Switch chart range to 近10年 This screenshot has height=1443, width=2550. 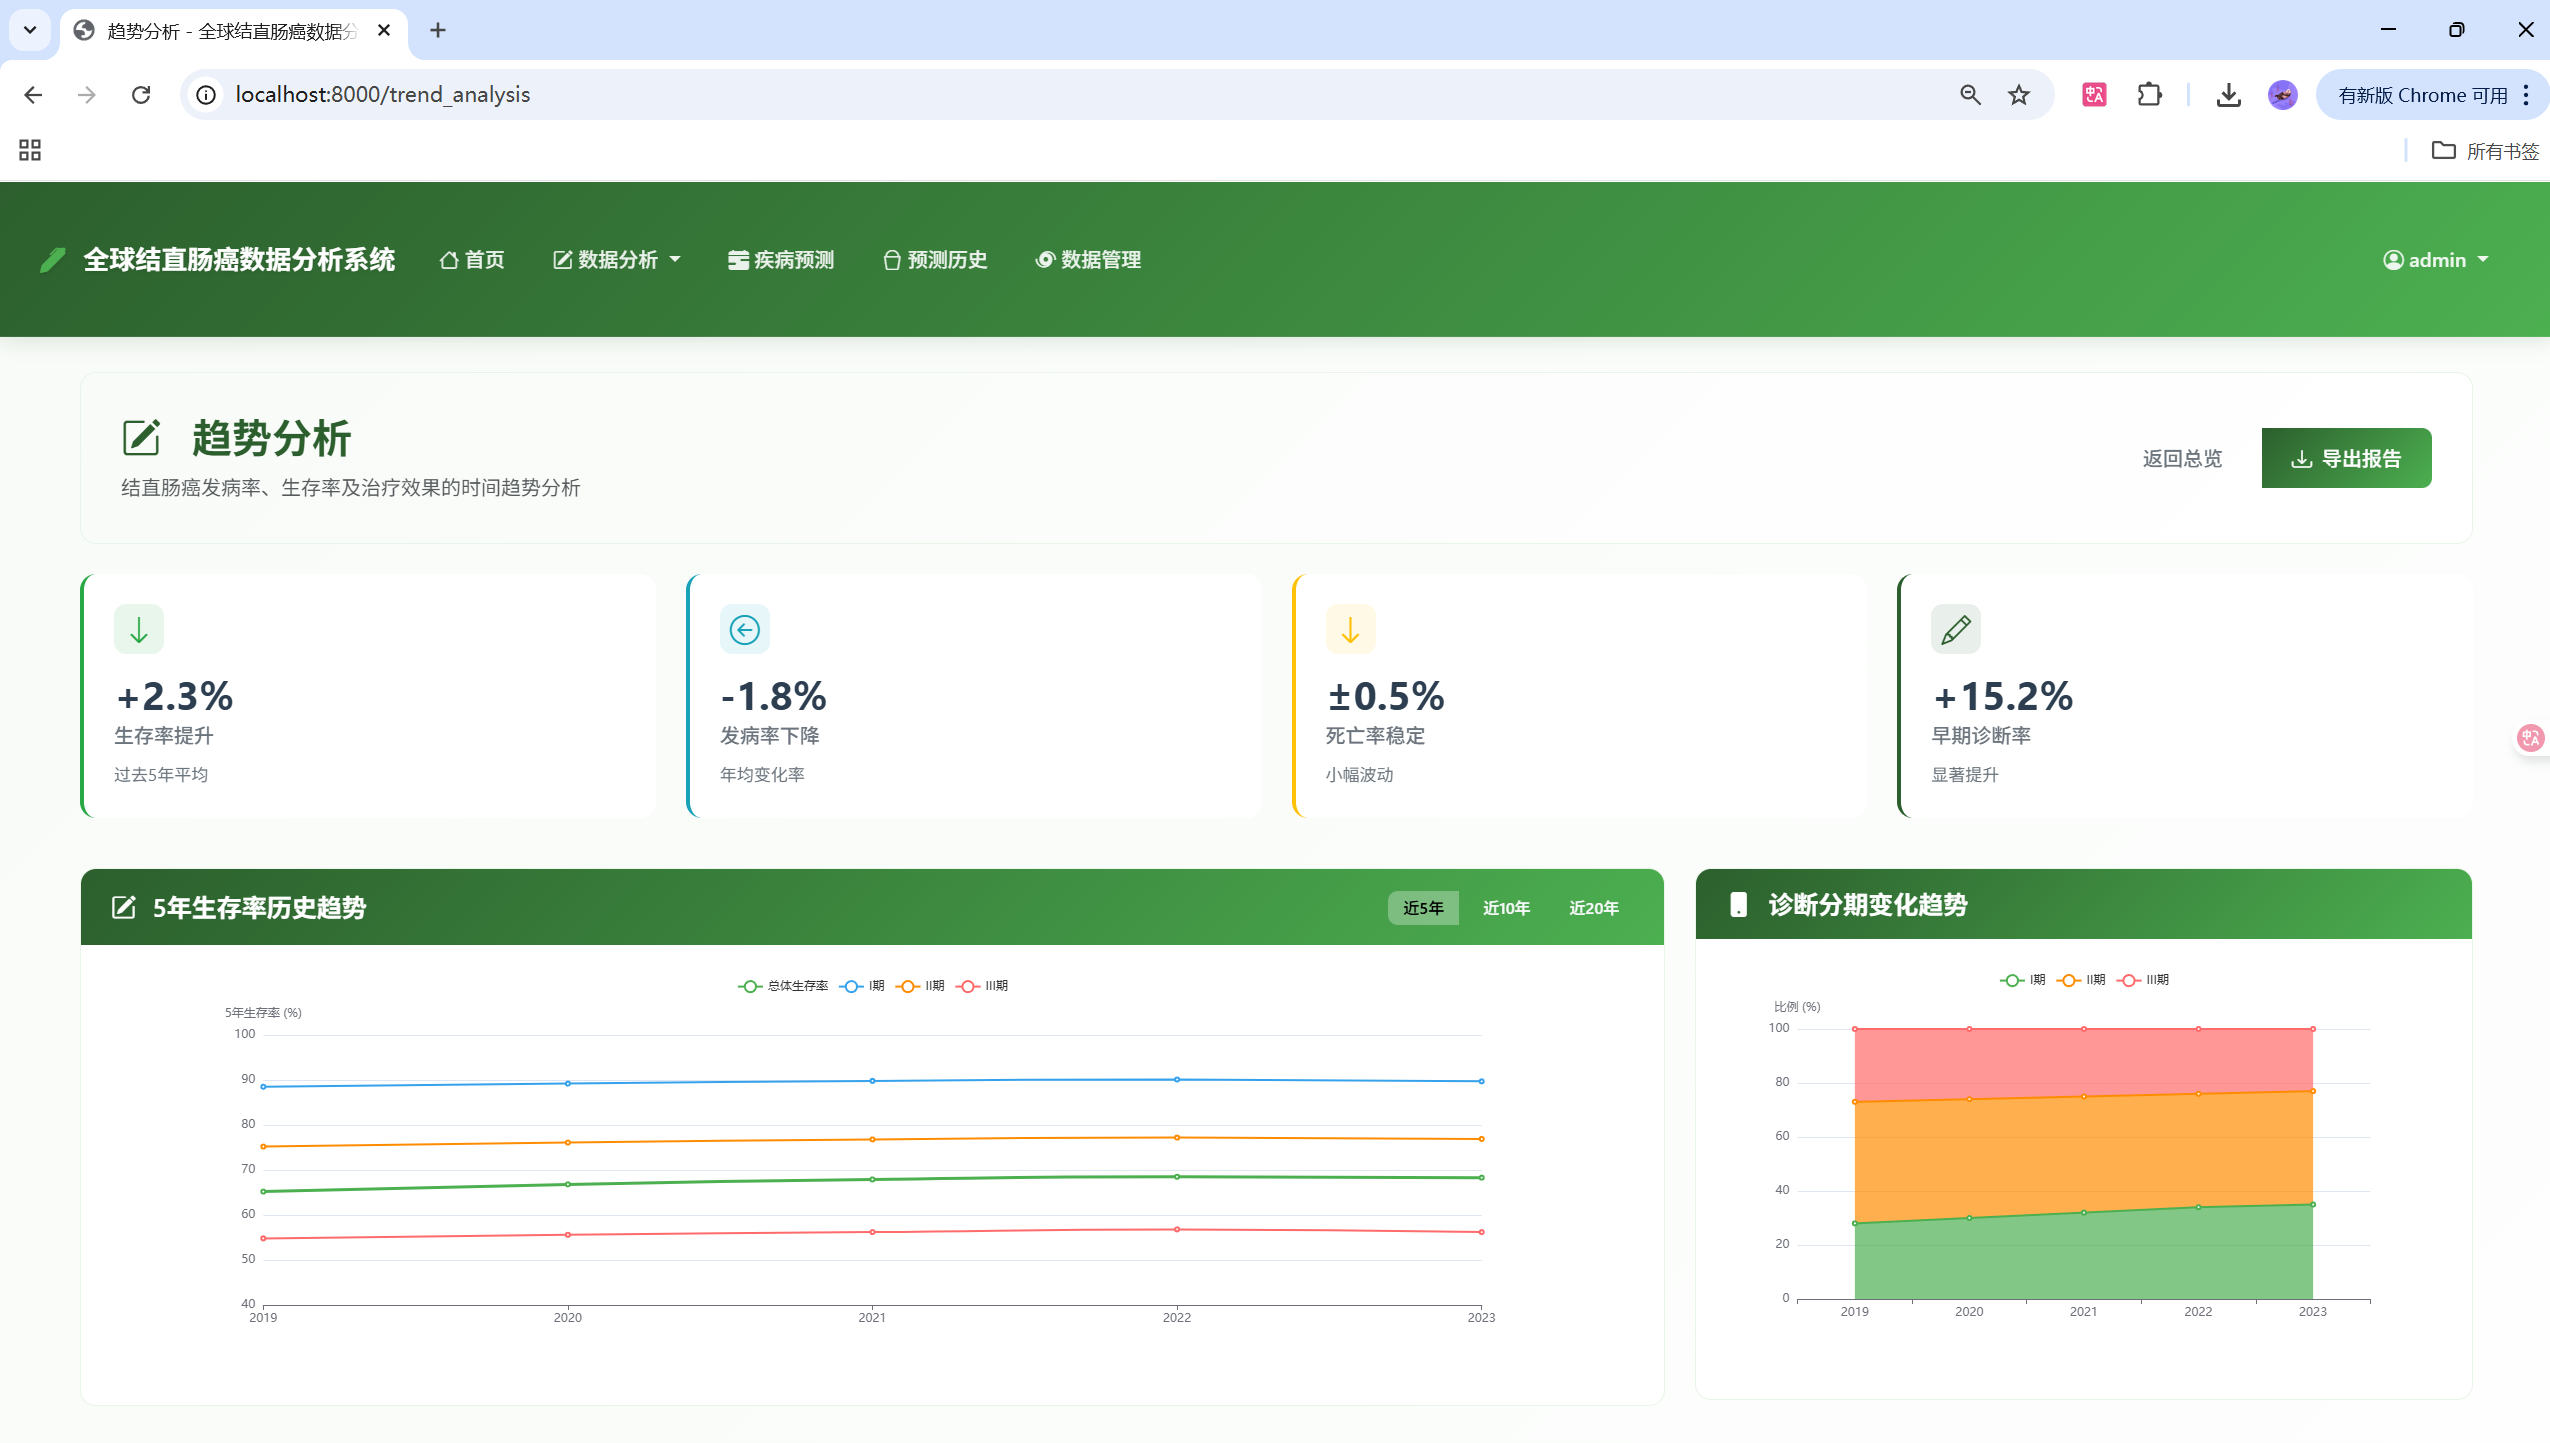(x=1505, y=908)
